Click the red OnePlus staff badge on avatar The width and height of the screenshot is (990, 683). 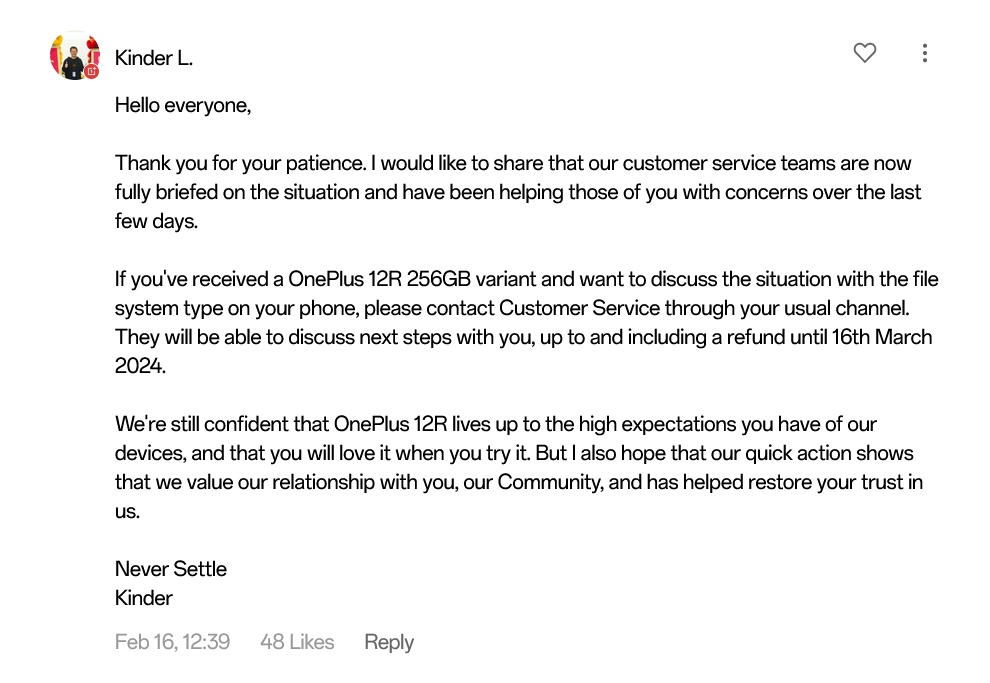(x=92, y=71)
